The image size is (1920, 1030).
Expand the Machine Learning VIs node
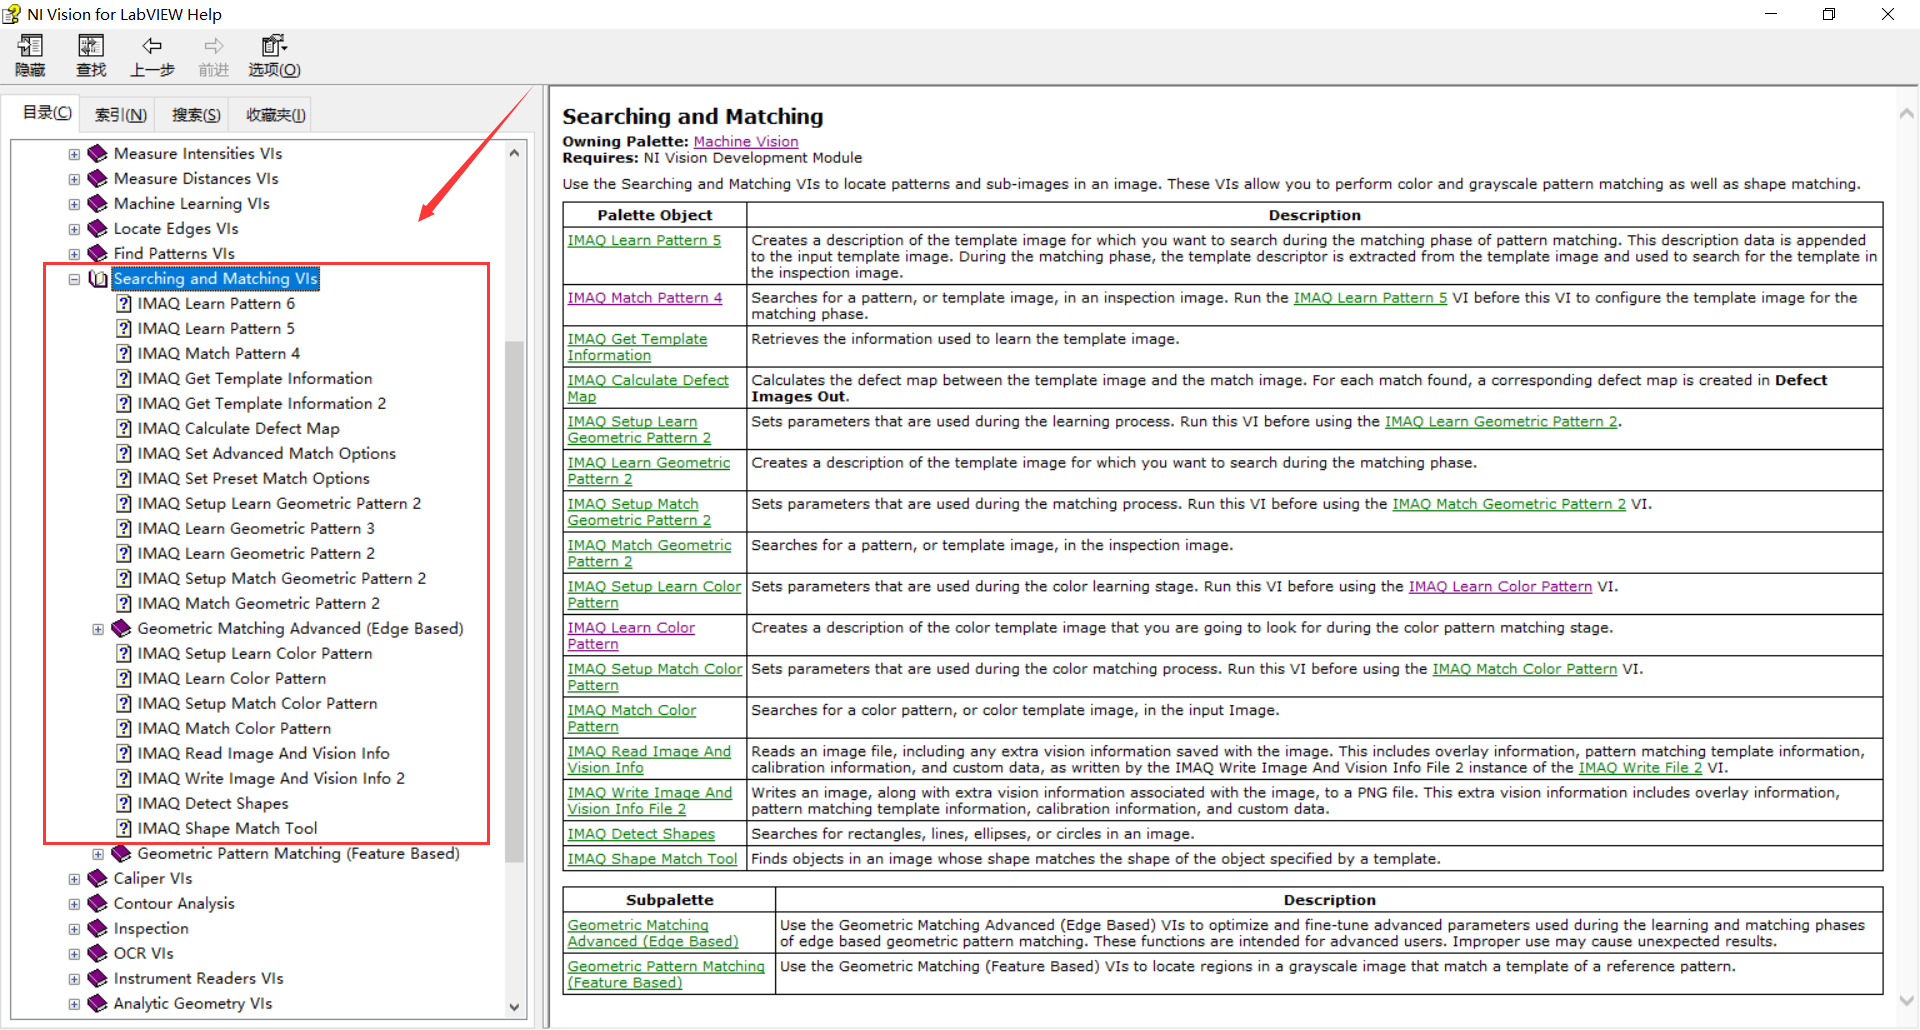coord(74,205)
